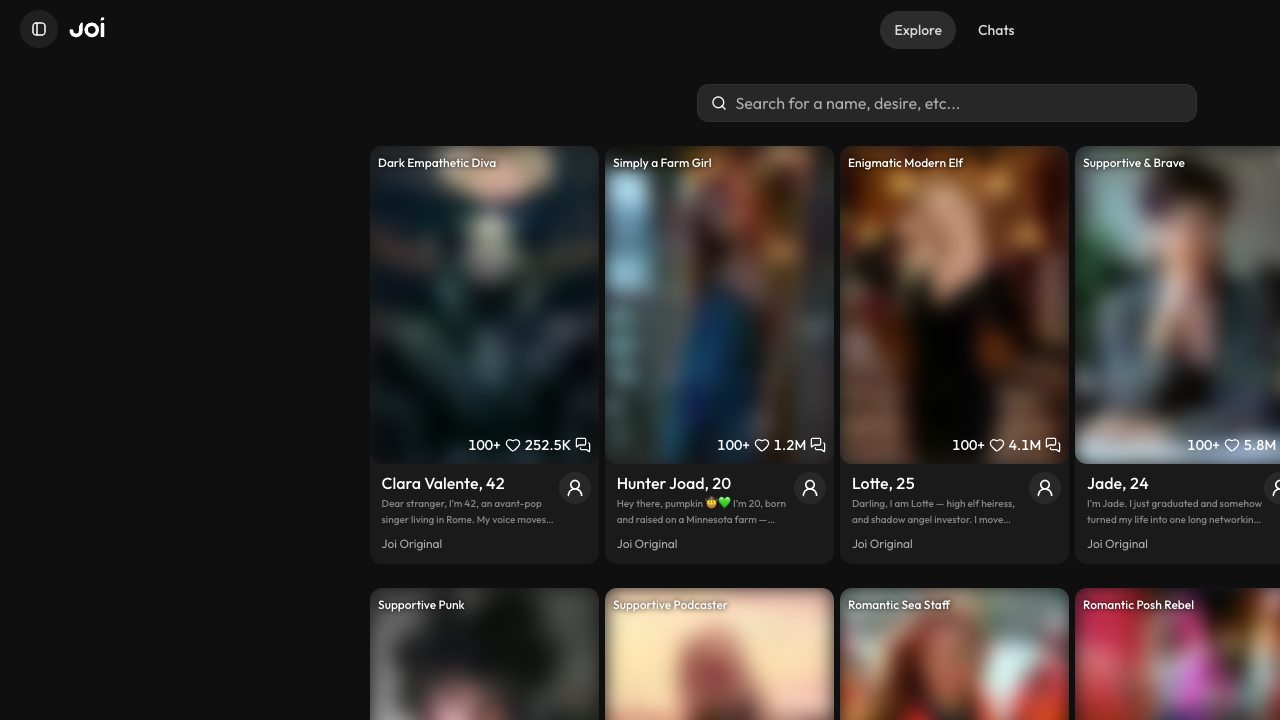The width and height of the screenshot is (1280, 720).
Task: Focus the name or desire search field
Action: click(947, 103)
